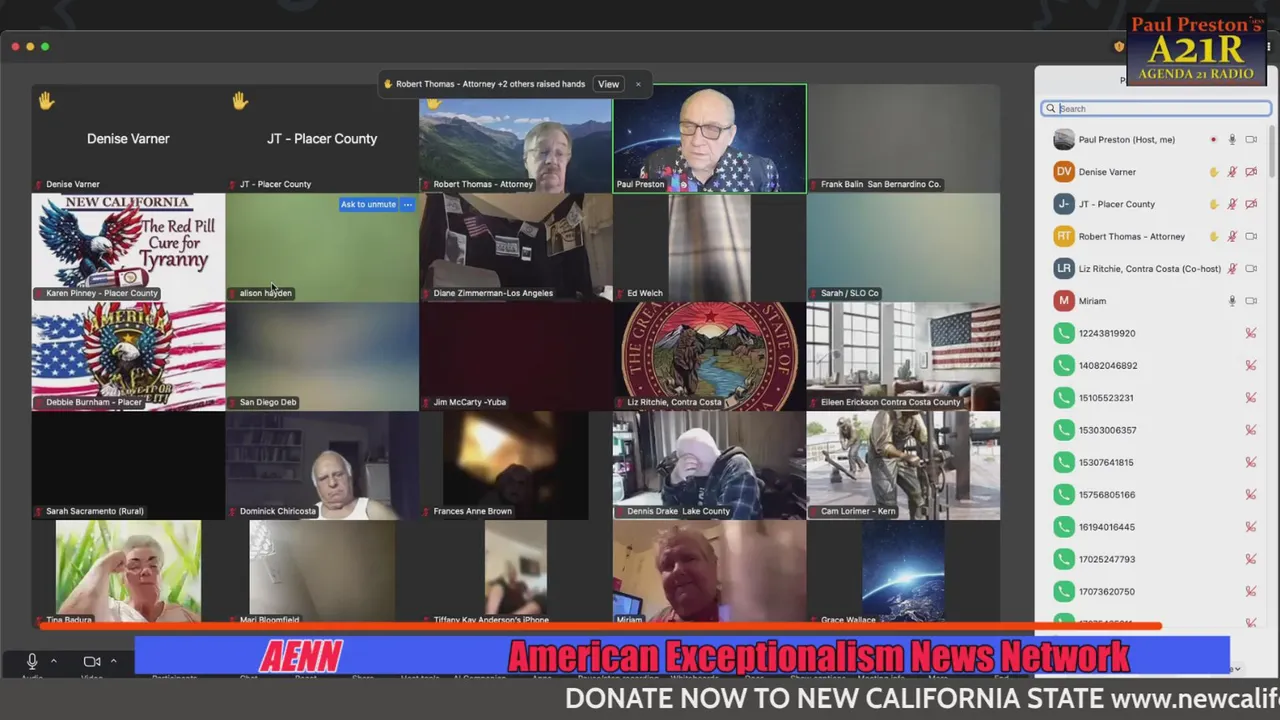The width and height of the screenshot is (1280, 720).
Task: Click Robert Thomas raised hand icon in list
Action: point(1214,237)
